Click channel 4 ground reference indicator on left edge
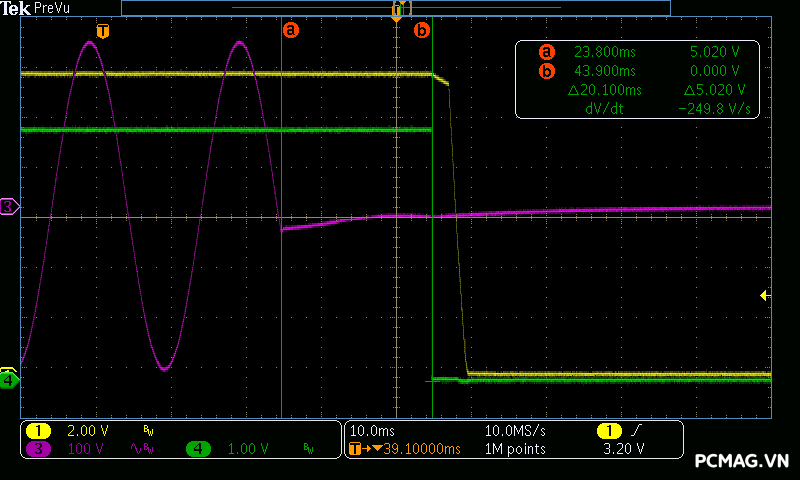Viewport: 800px width, 480px height. tap(9, 380)
